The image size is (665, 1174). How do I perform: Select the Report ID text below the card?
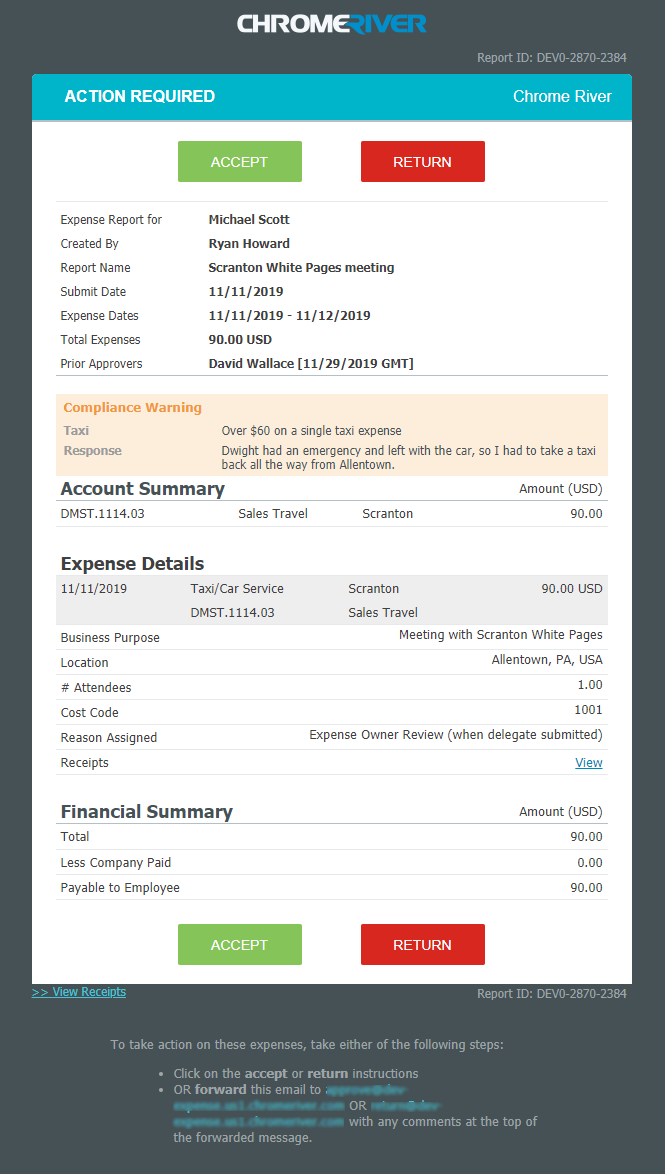(x=551, y=994)
